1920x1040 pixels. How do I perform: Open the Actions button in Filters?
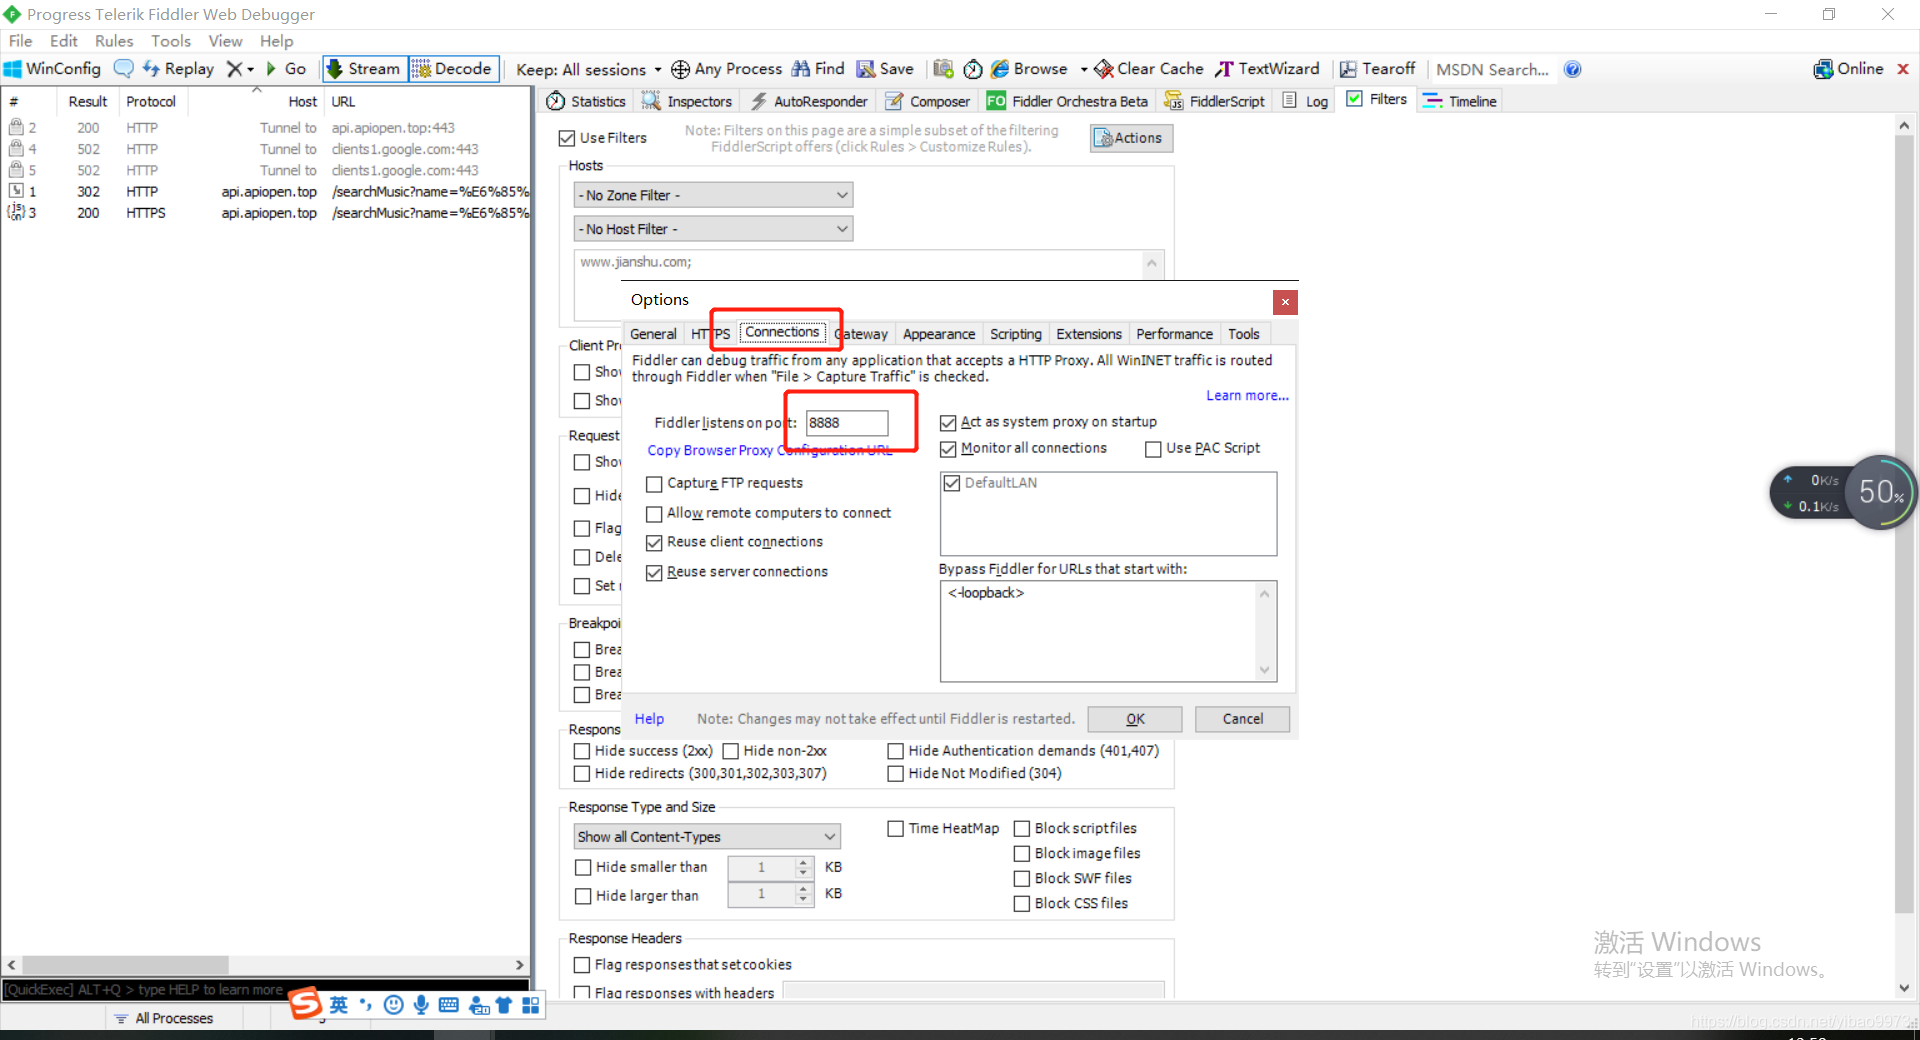coord(1131,138)
